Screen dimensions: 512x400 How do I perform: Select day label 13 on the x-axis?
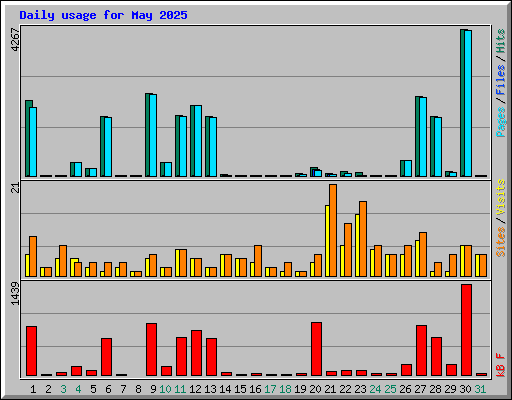coord(210,389)
